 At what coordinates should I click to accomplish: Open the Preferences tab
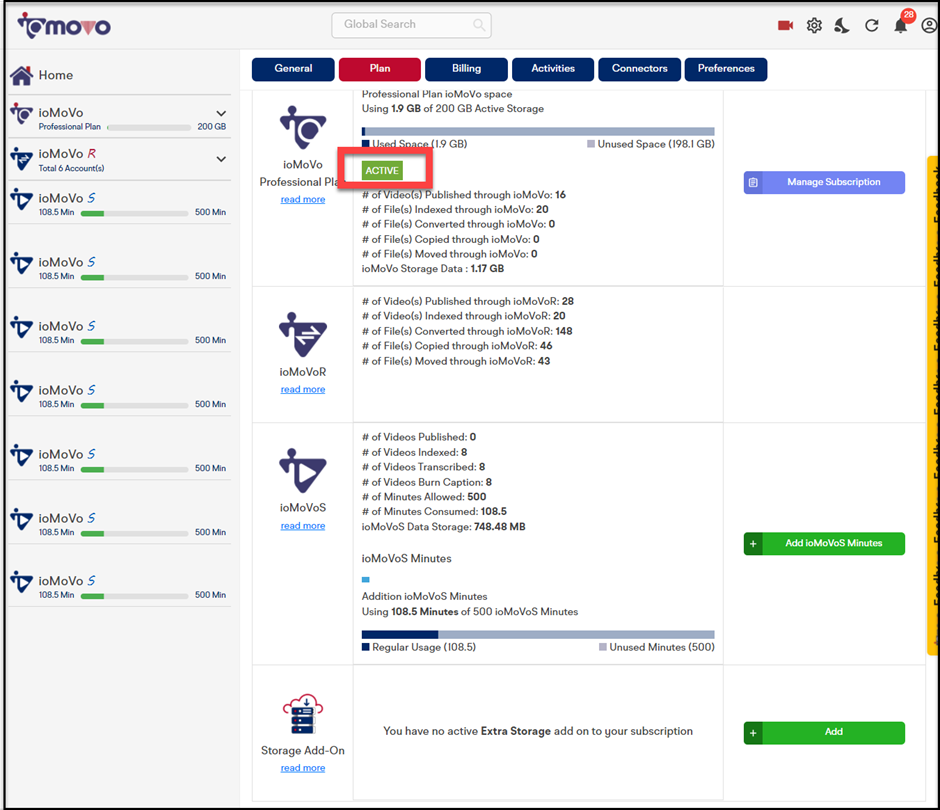point(726,69)
